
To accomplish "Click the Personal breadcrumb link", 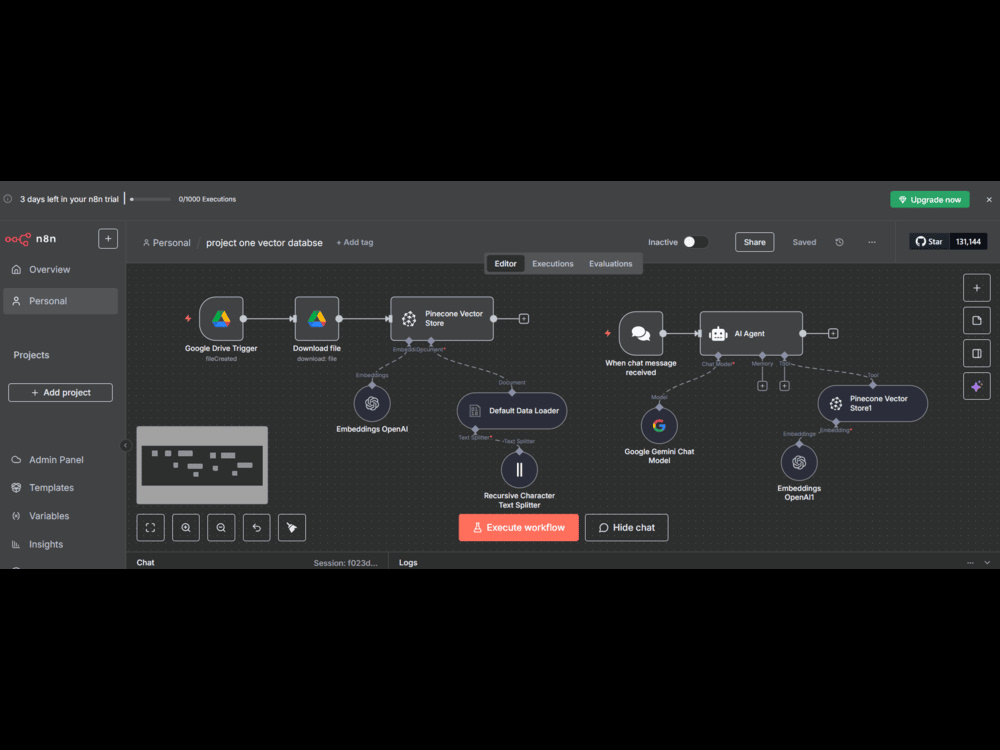I will (x=166, y=243).
